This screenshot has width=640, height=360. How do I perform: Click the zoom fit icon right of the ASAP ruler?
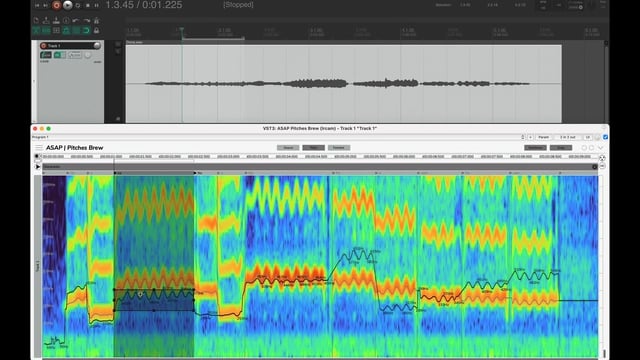602,158
